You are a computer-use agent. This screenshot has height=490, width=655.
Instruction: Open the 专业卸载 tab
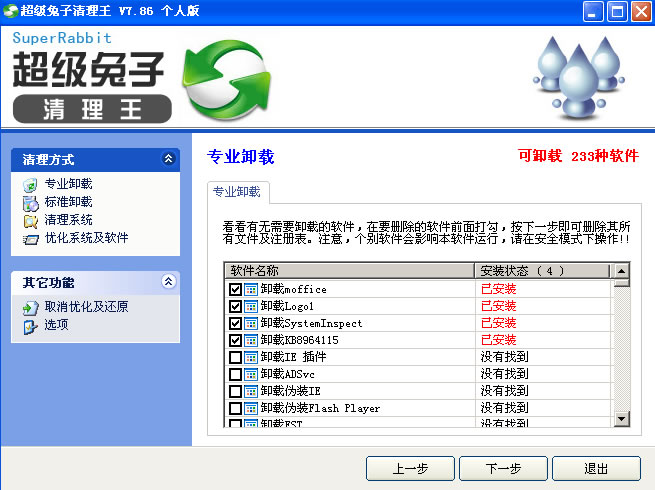click(237, 192)
